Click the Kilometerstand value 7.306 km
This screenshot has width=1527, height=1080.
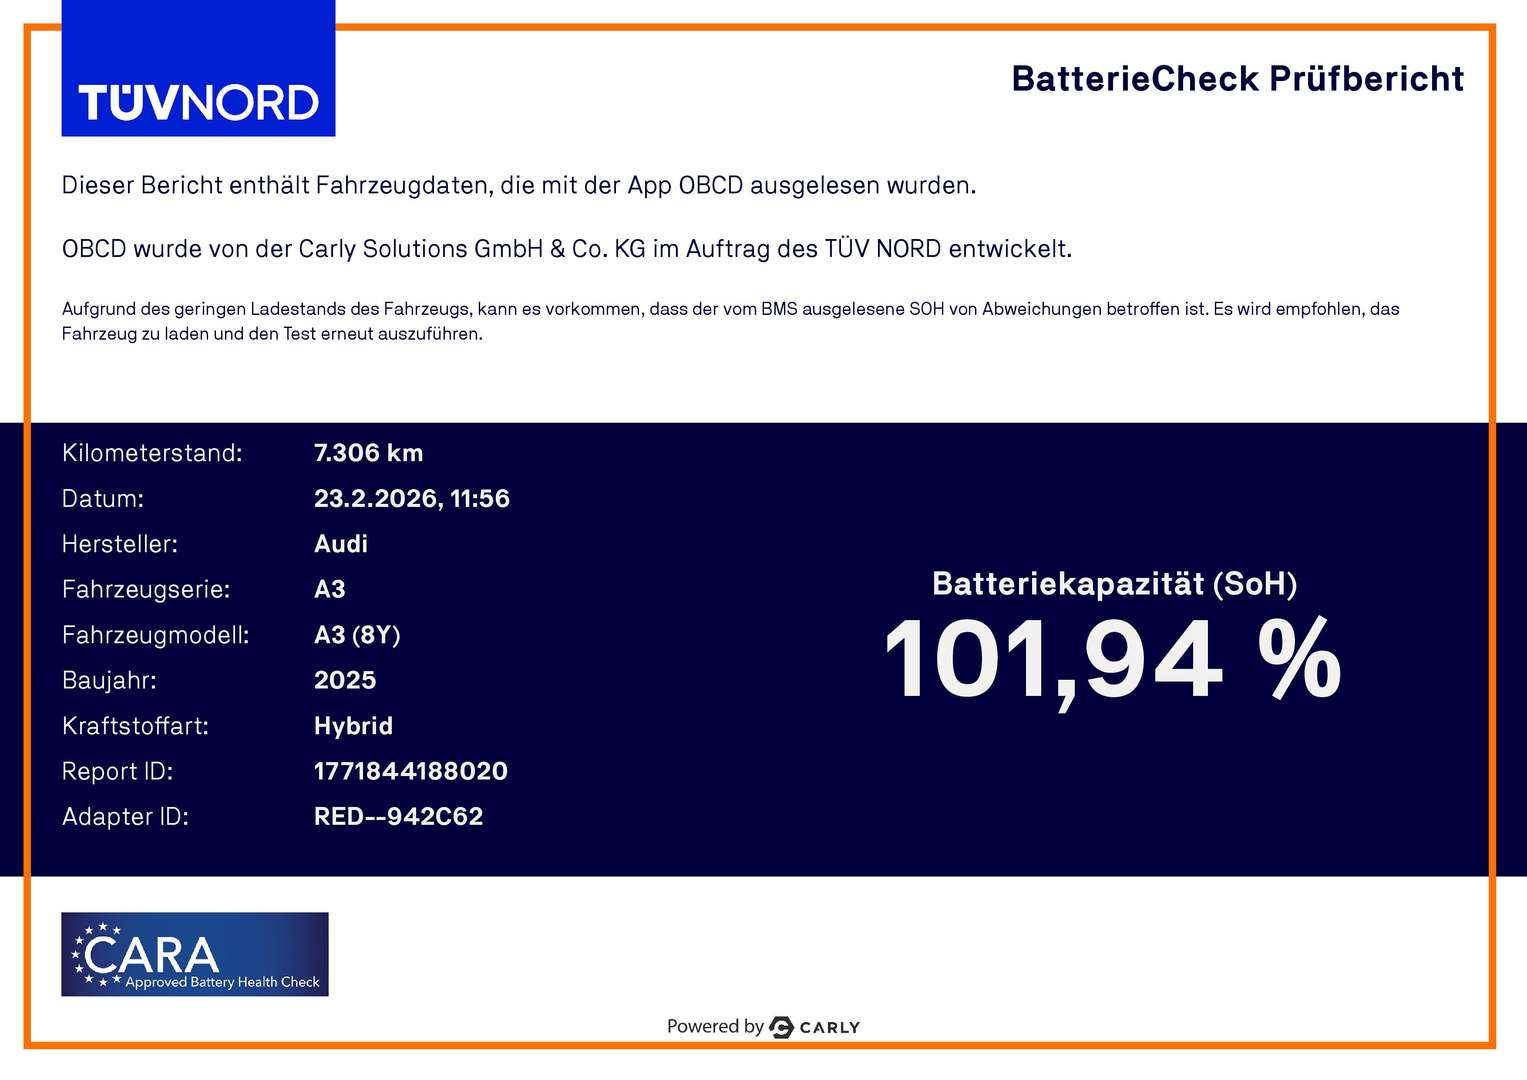[368, 453]
